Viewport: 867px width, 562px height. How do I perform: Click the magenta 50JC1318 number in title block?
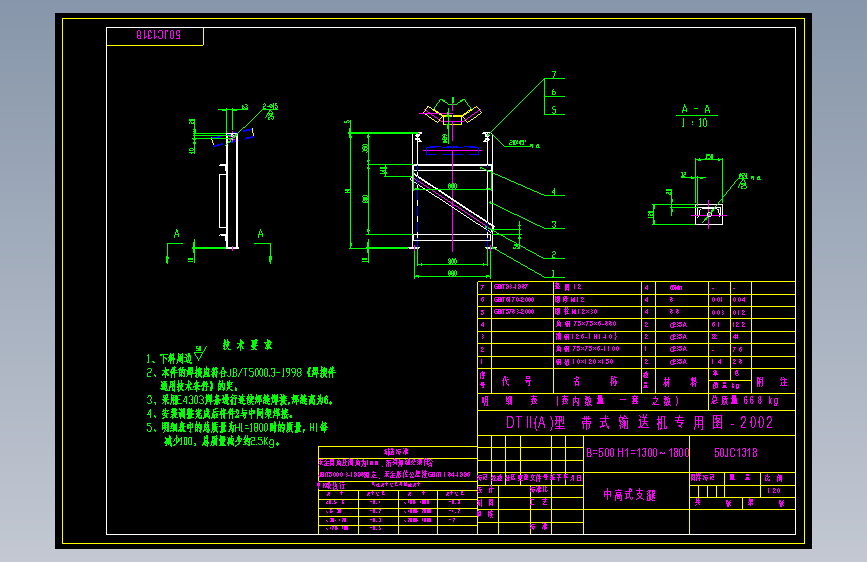[735, 452]
